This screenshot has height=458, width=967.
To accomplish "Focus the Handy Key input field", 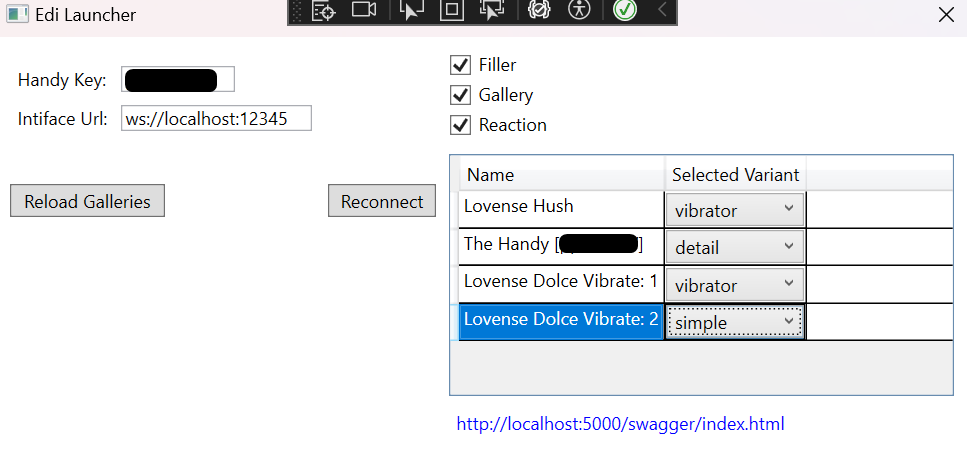I will coord(178,80).
